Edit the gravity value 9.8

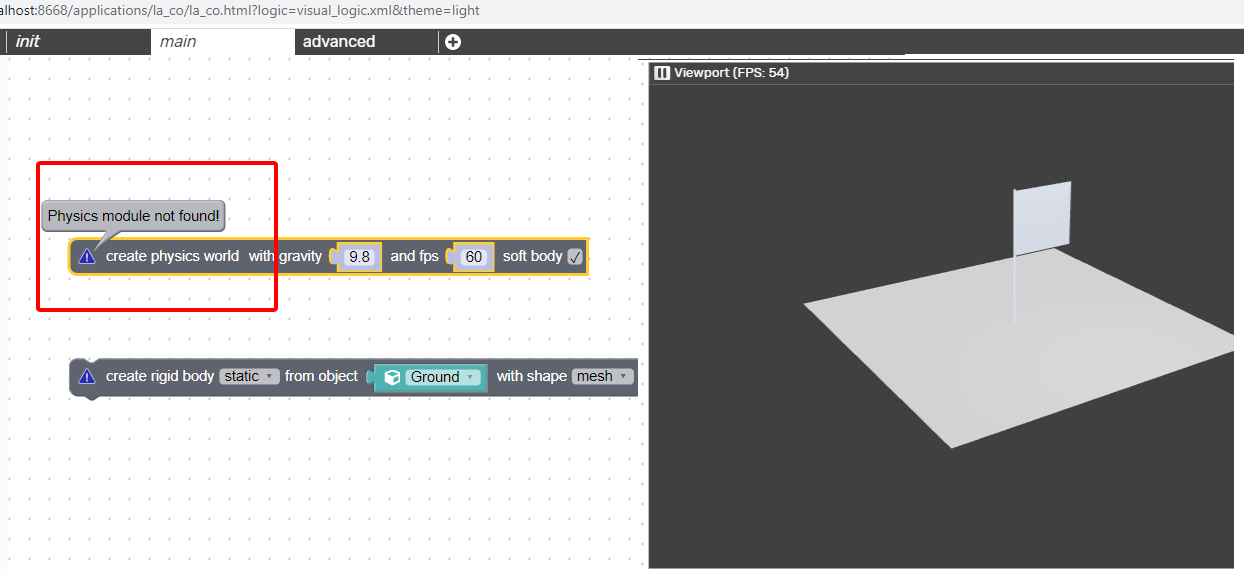(358, 257)
